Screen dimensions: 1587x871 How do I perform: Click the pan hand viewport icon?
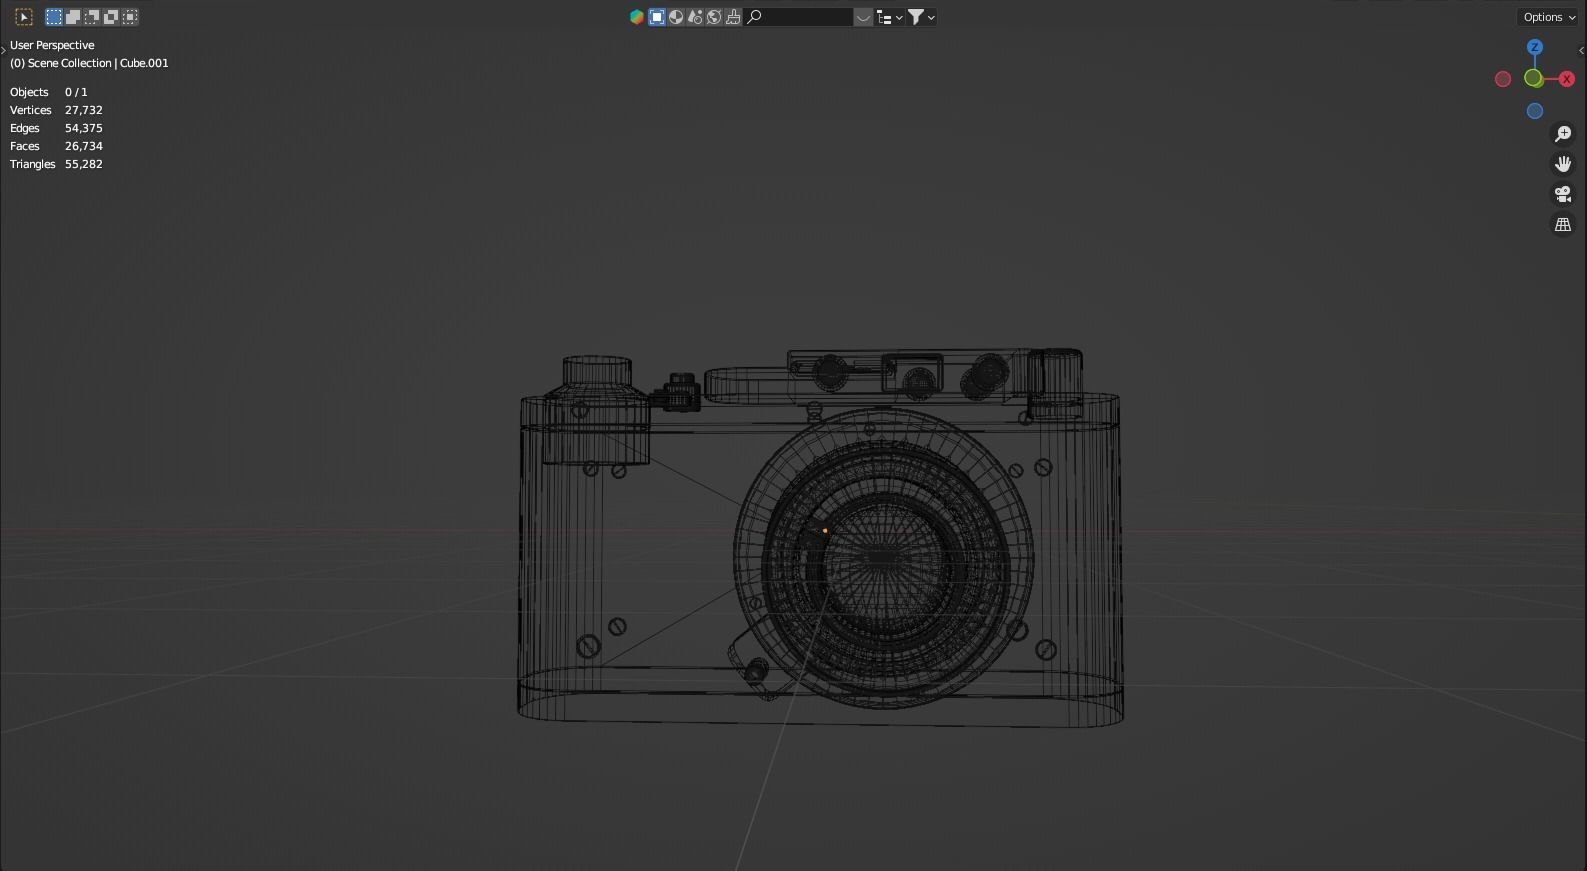(1563, 164)
